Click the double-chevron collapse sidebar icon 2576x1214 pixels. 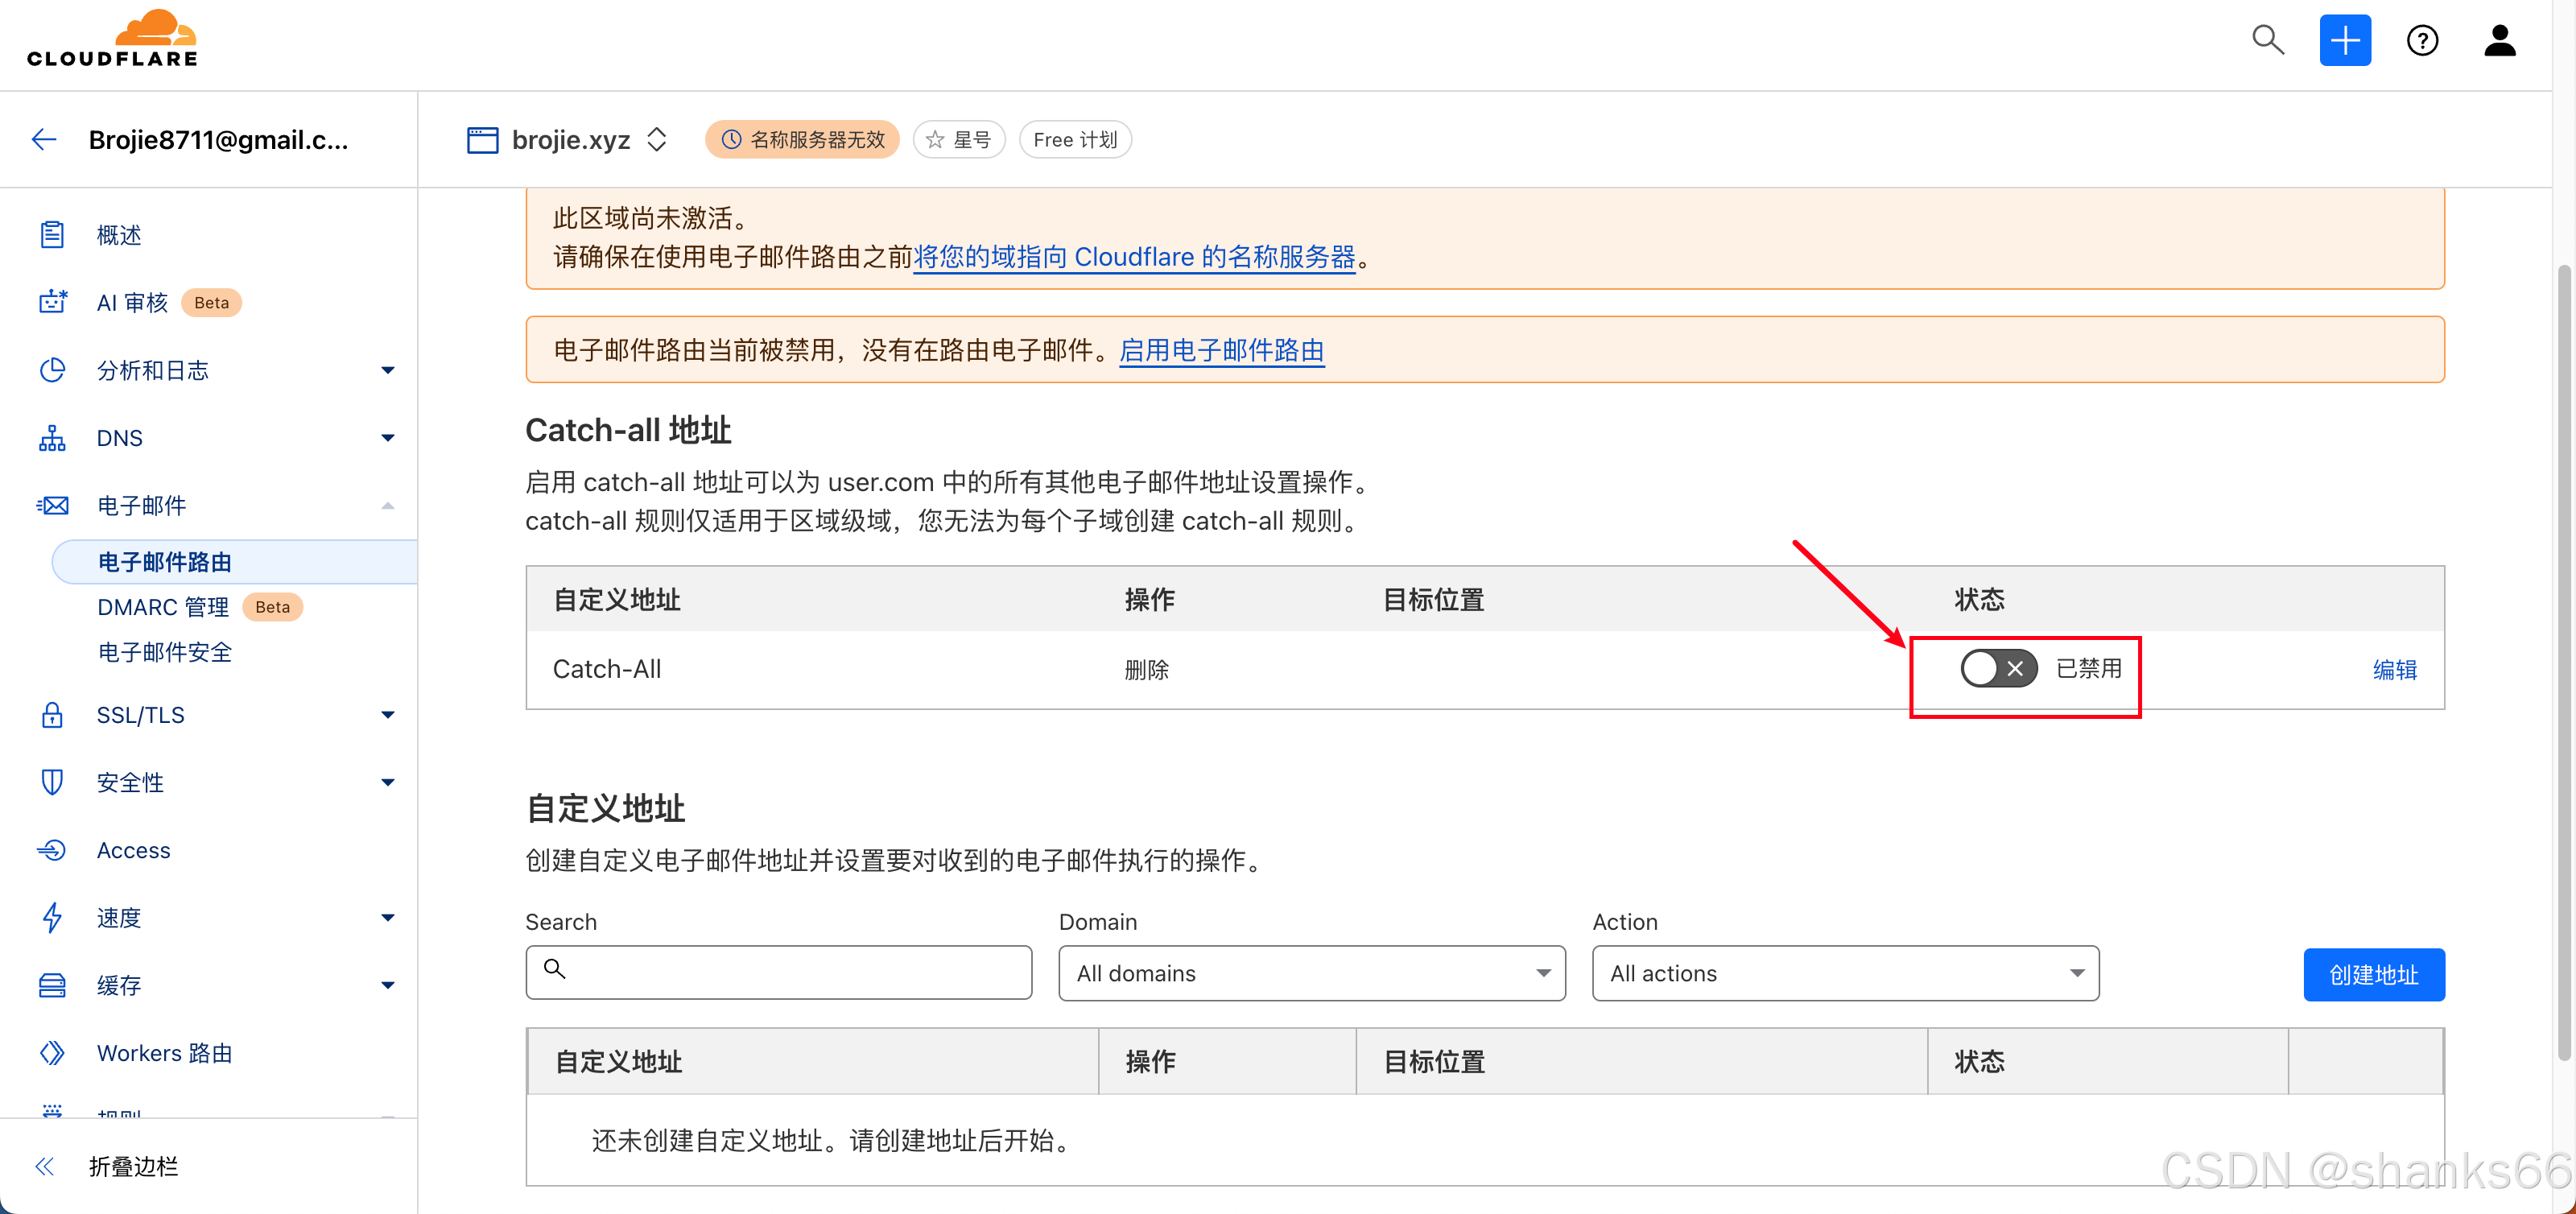(44, 1165)
